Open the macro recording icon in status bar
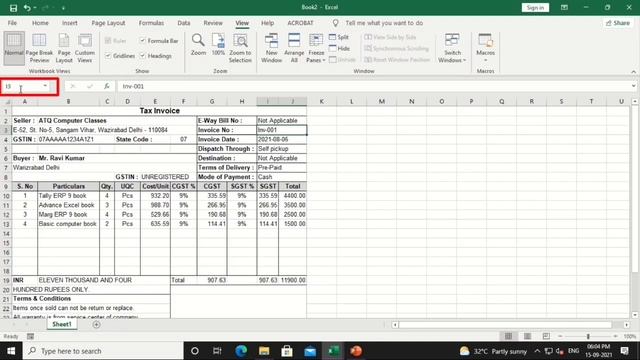The image size is (640, 360). 30,336
